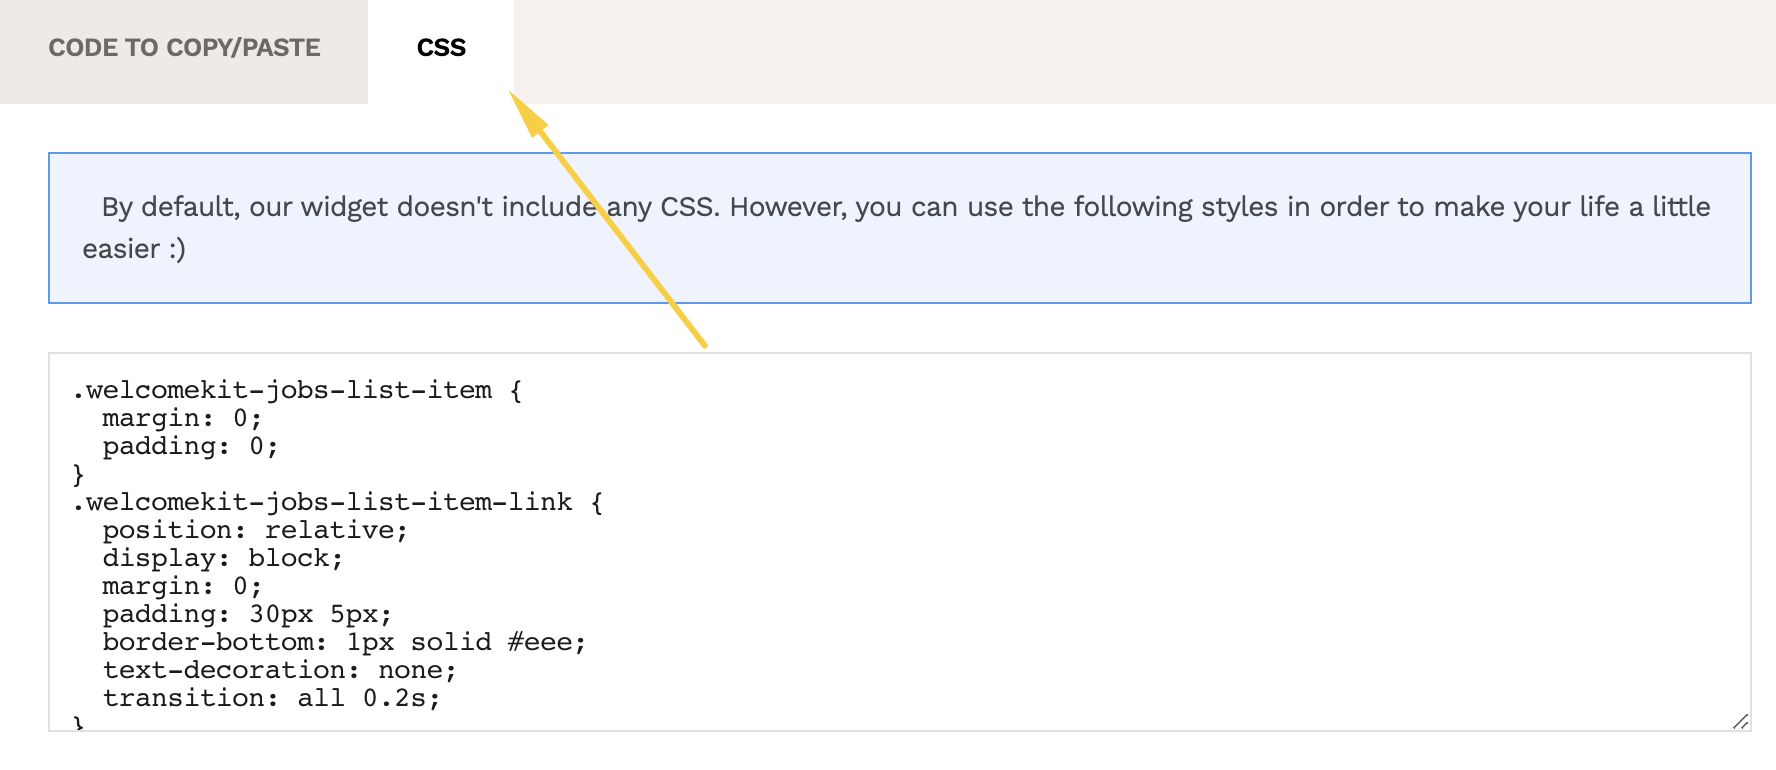
Task: Click the 'display: block;' declaration
Action: coord(222,558)
